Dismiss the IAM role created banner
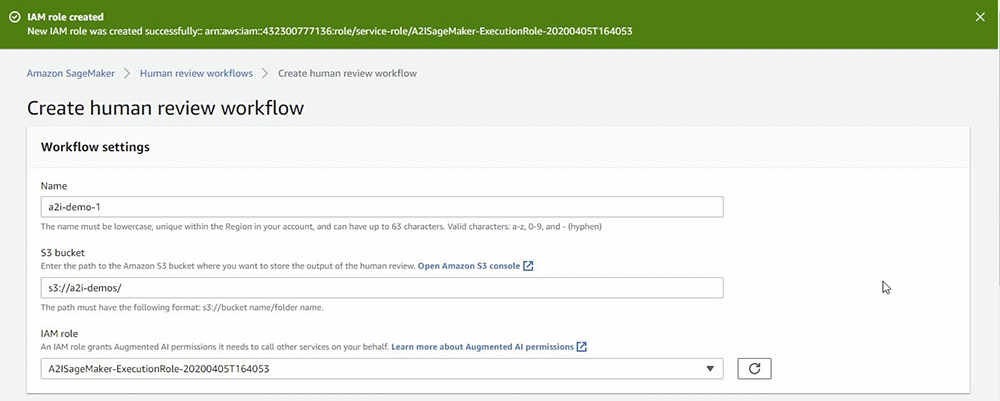The height and width of the screenshot is (401, 1000). [980, 17]
